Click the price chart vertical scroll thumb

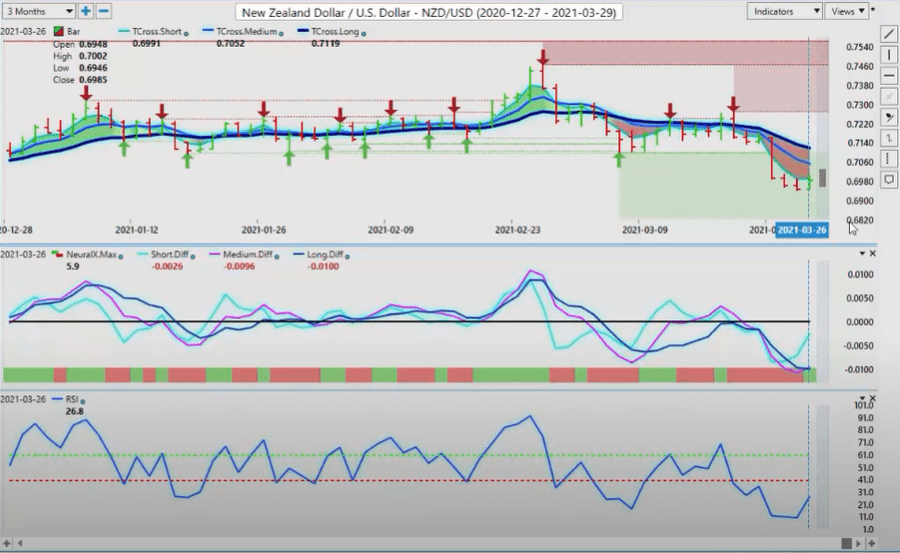pos(823,178)
